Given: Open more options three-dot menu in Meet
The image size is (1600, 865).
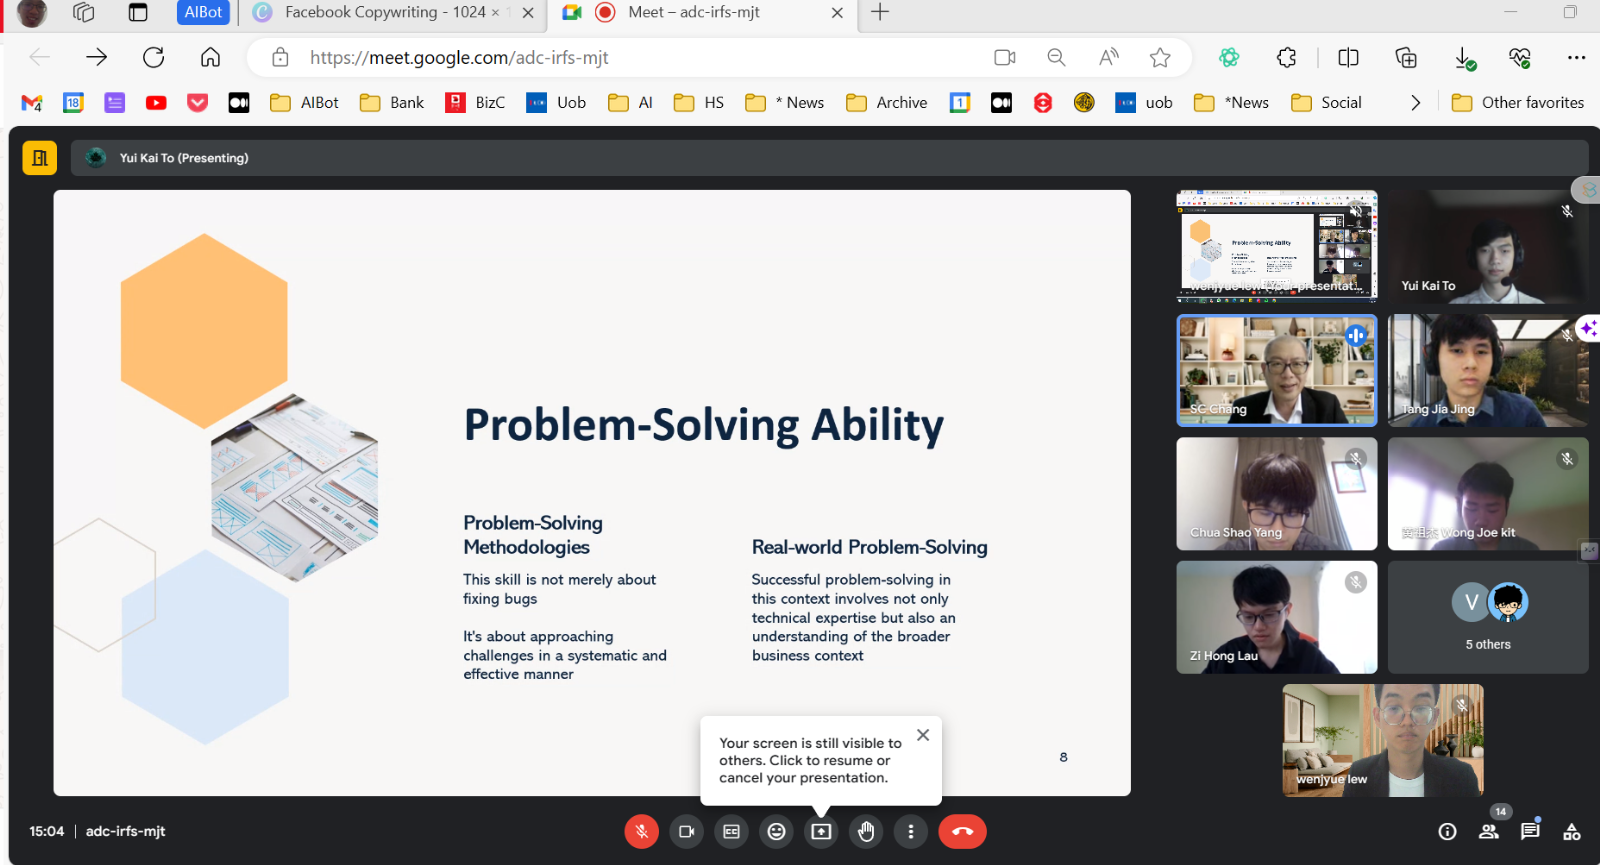Looking at the screenshot, I should [911, 831].
